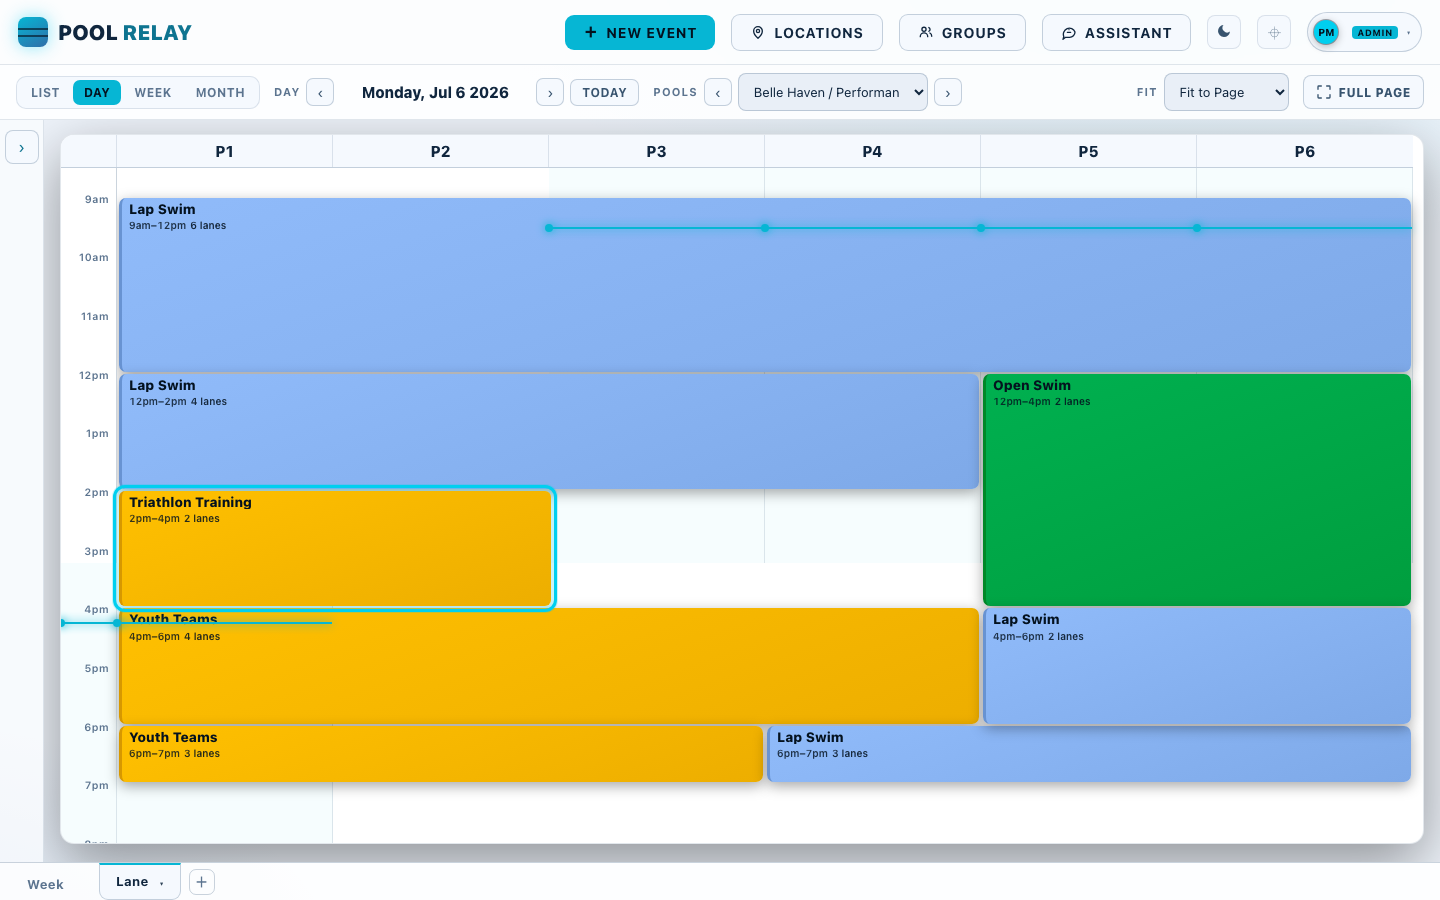The height and width of the screenshot is (900, 1440).
Task: Click the Pool Relay logo icon
Action: tap(33, 32)
